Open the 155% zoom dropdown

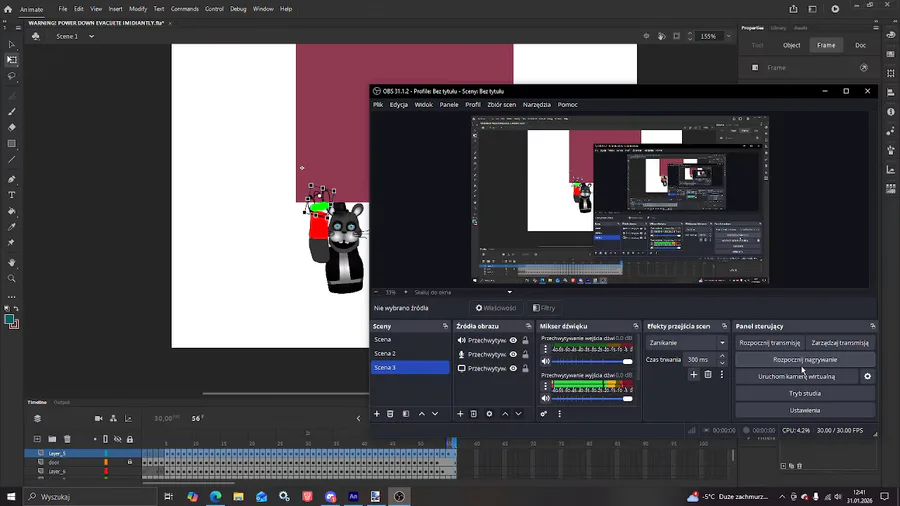tap(728, 36)
